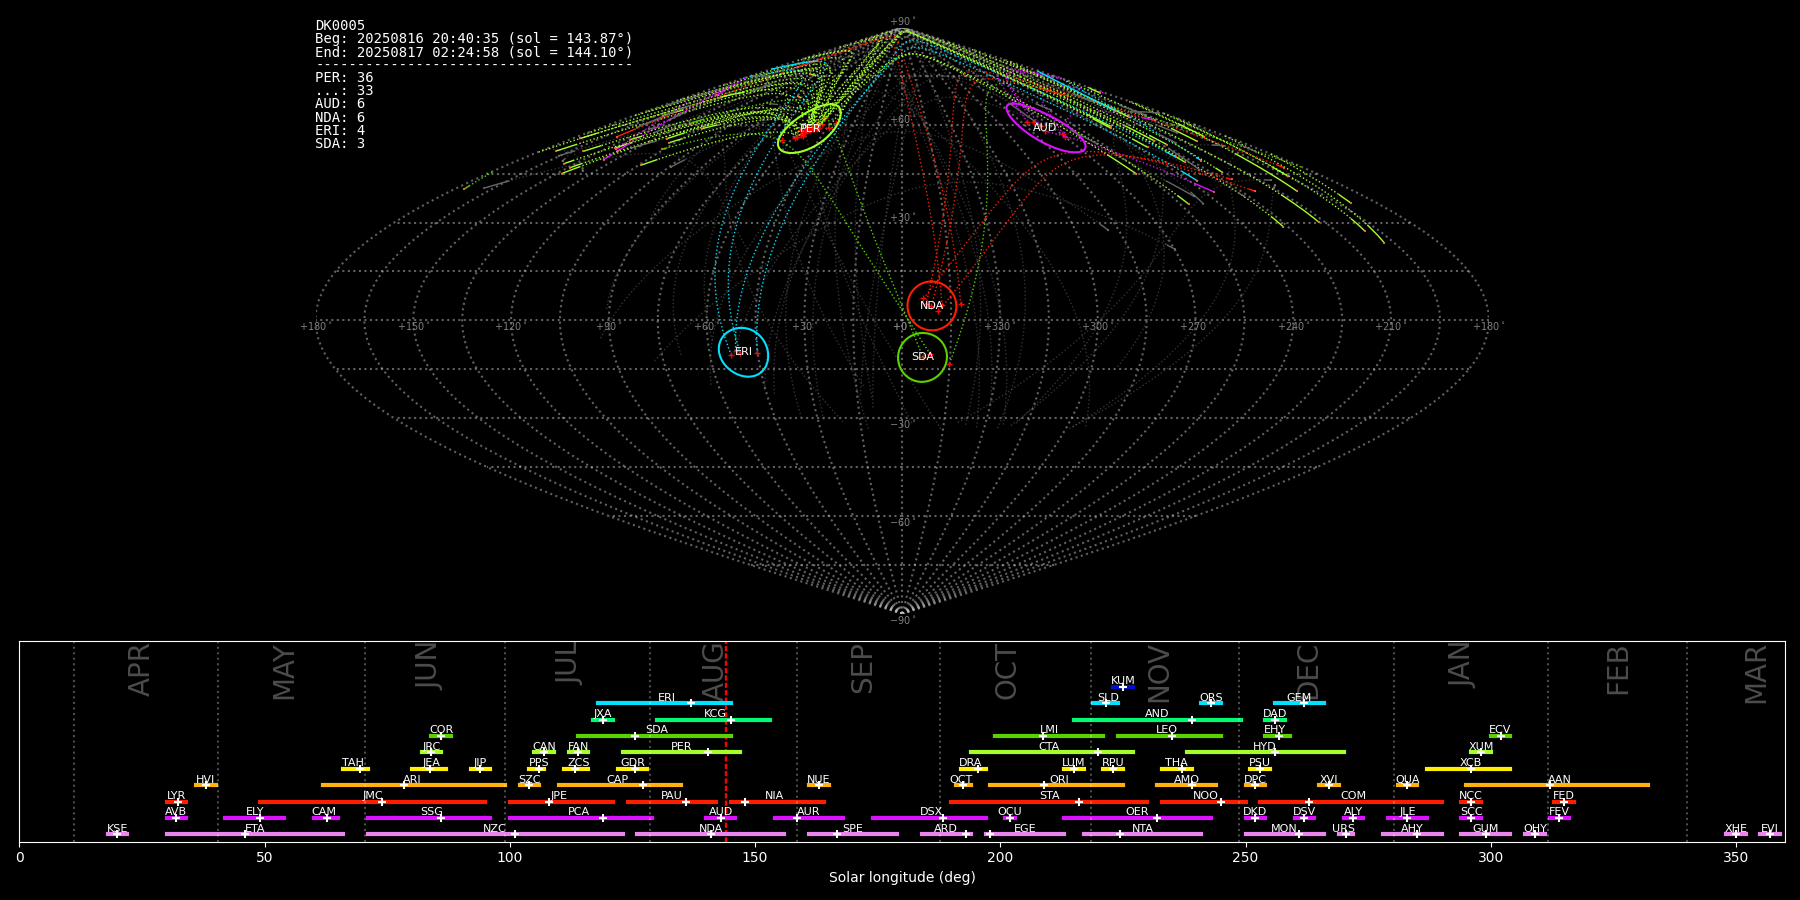Click the CTA shower bar in timeline

point(1052,752)
